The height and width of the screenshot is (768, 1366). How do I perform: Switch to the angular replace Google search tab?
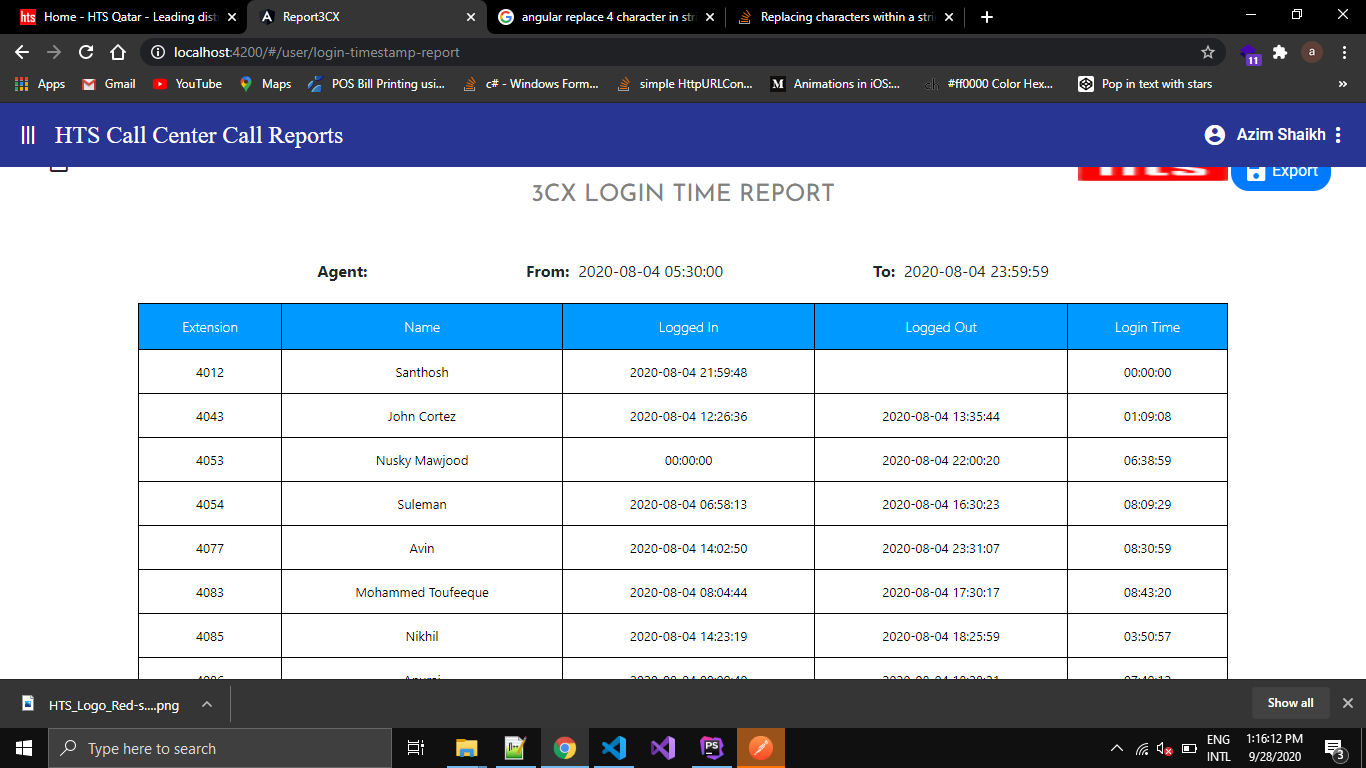[x=605, y=17]
